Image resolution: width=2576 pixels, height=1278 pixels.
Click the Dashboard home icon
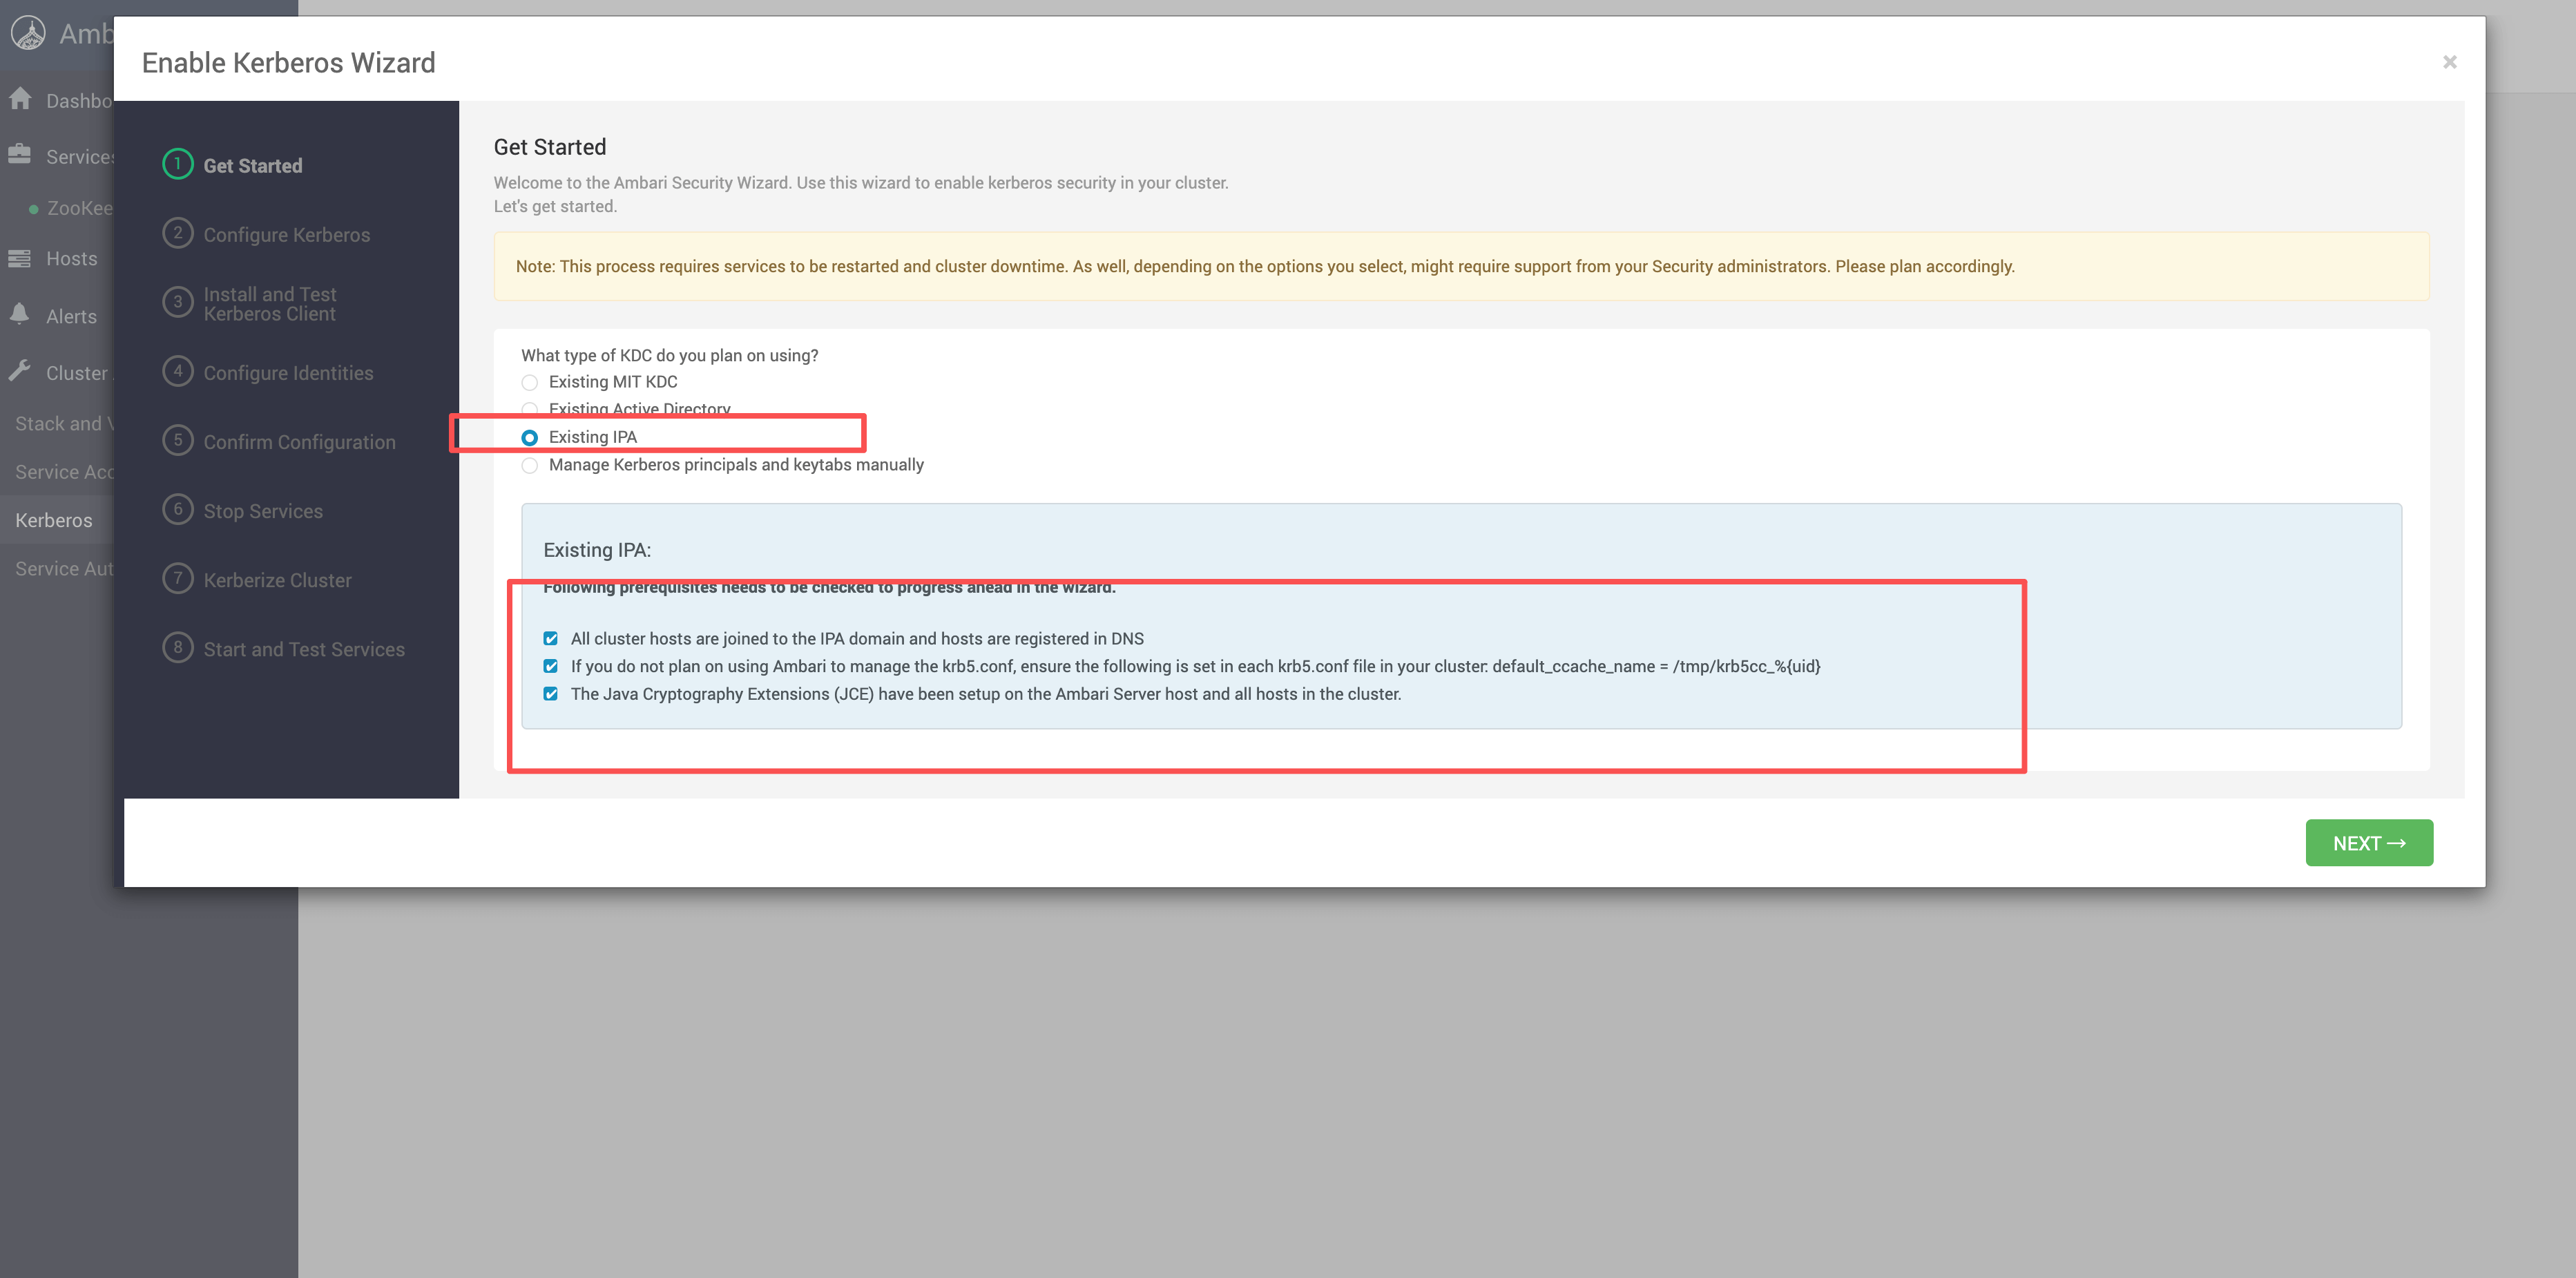point(20,99)
